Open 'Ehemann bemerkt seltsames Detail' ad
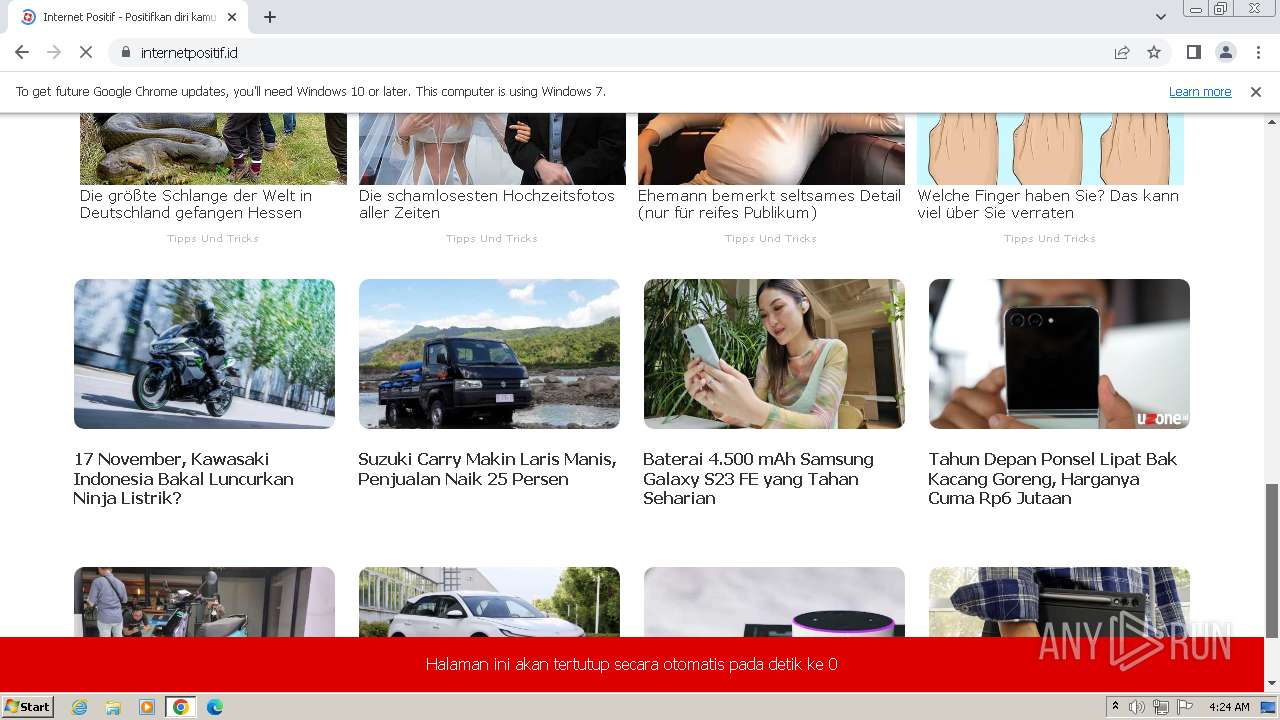1280x720 pixels. pos(770,204)
